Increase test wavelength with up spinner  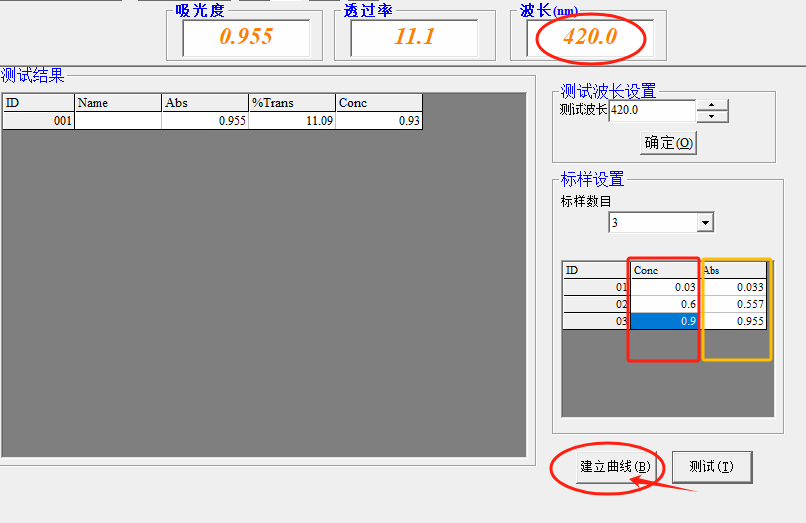point(712,105)
